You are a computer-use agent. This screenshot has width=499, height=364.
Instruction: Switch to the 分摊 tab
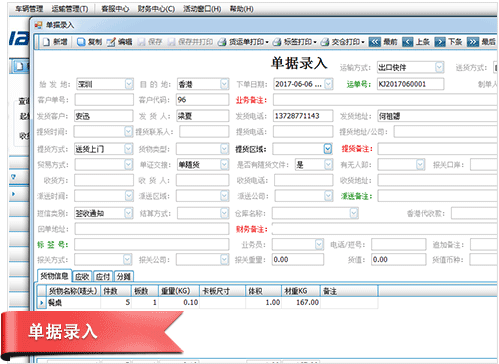pyautogui.click(x=124, y=276)
